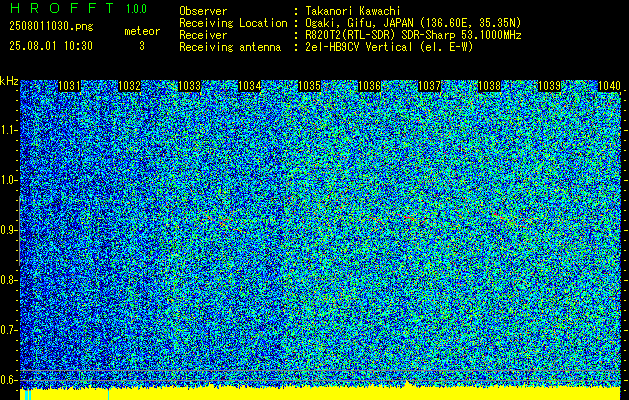Click the Receiver label
This screenshot has width=629, height=400.
[x=203, y=35]
